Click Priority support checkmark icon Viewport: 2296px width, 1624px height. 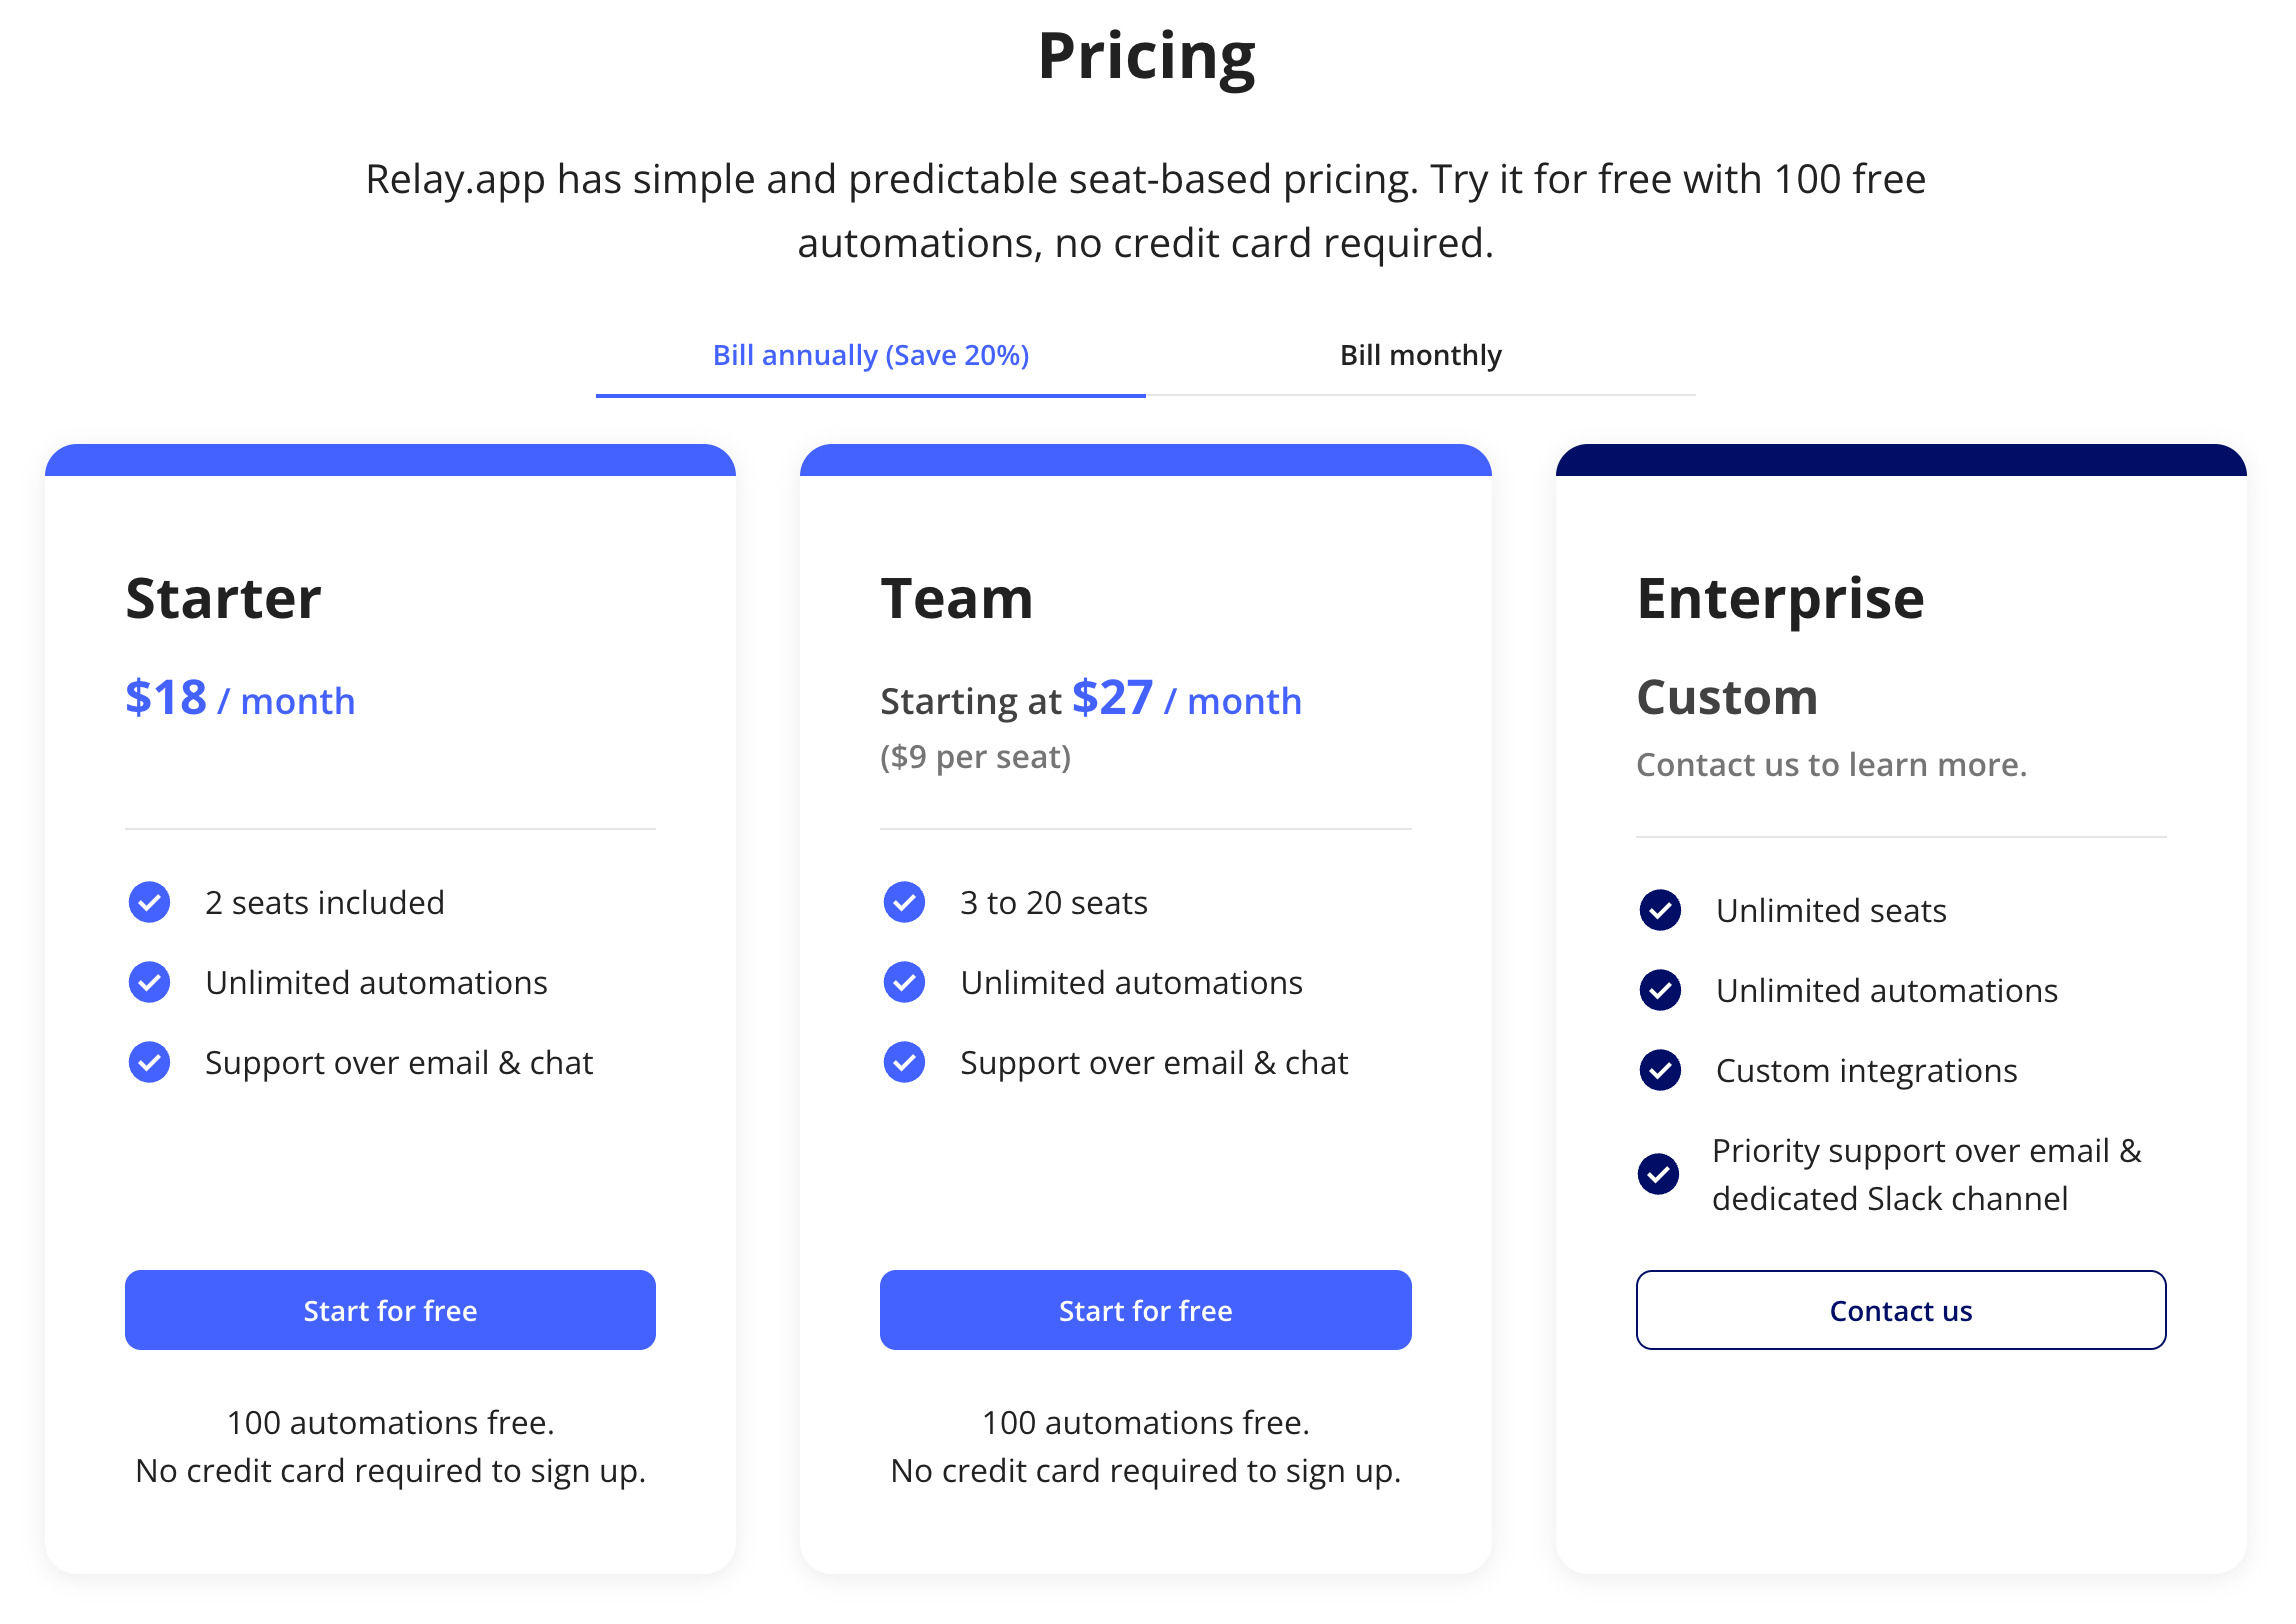[1658, 1174]
